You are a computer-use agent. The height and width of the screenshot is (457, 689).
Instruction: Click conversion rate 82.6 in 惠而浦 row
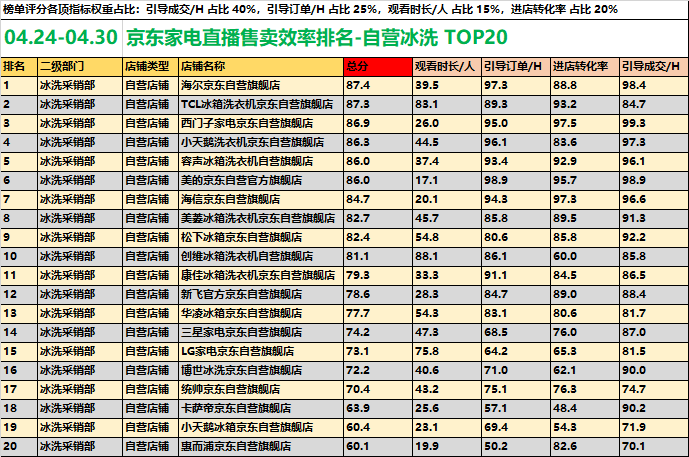[585, 446]
